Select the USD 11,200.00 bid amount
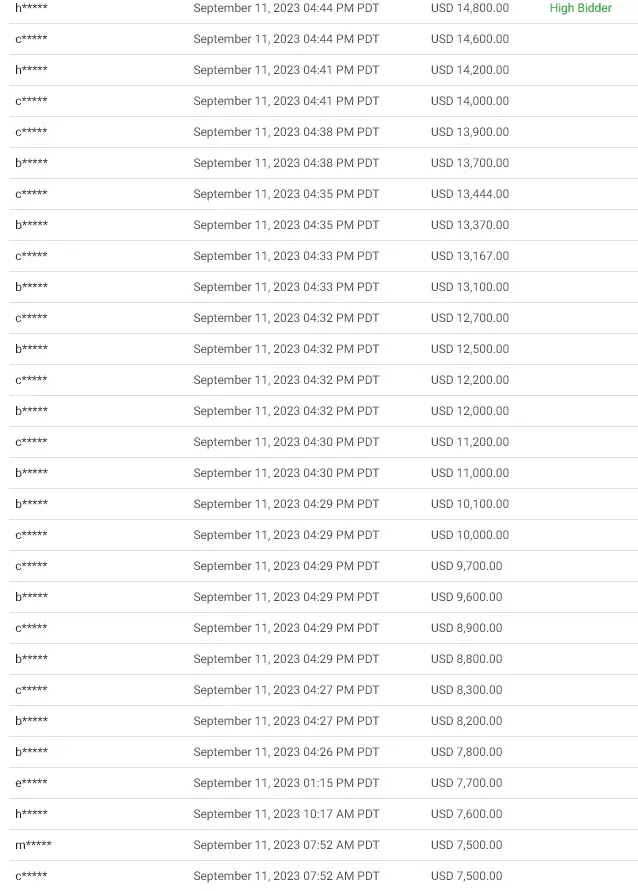The width and height of the screenshot is (638, 891). click(x=470, y=442)
